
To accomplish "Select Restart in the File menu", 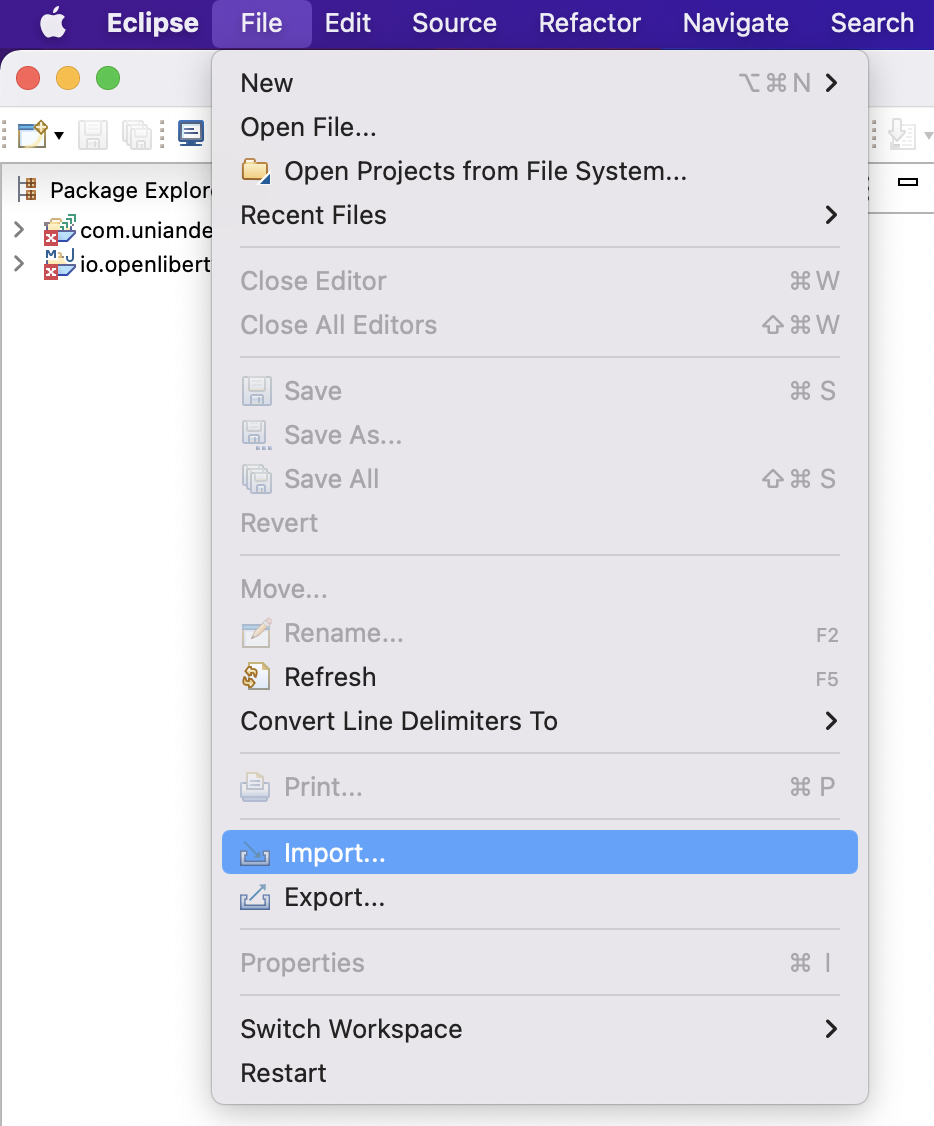I will 283,1073.
